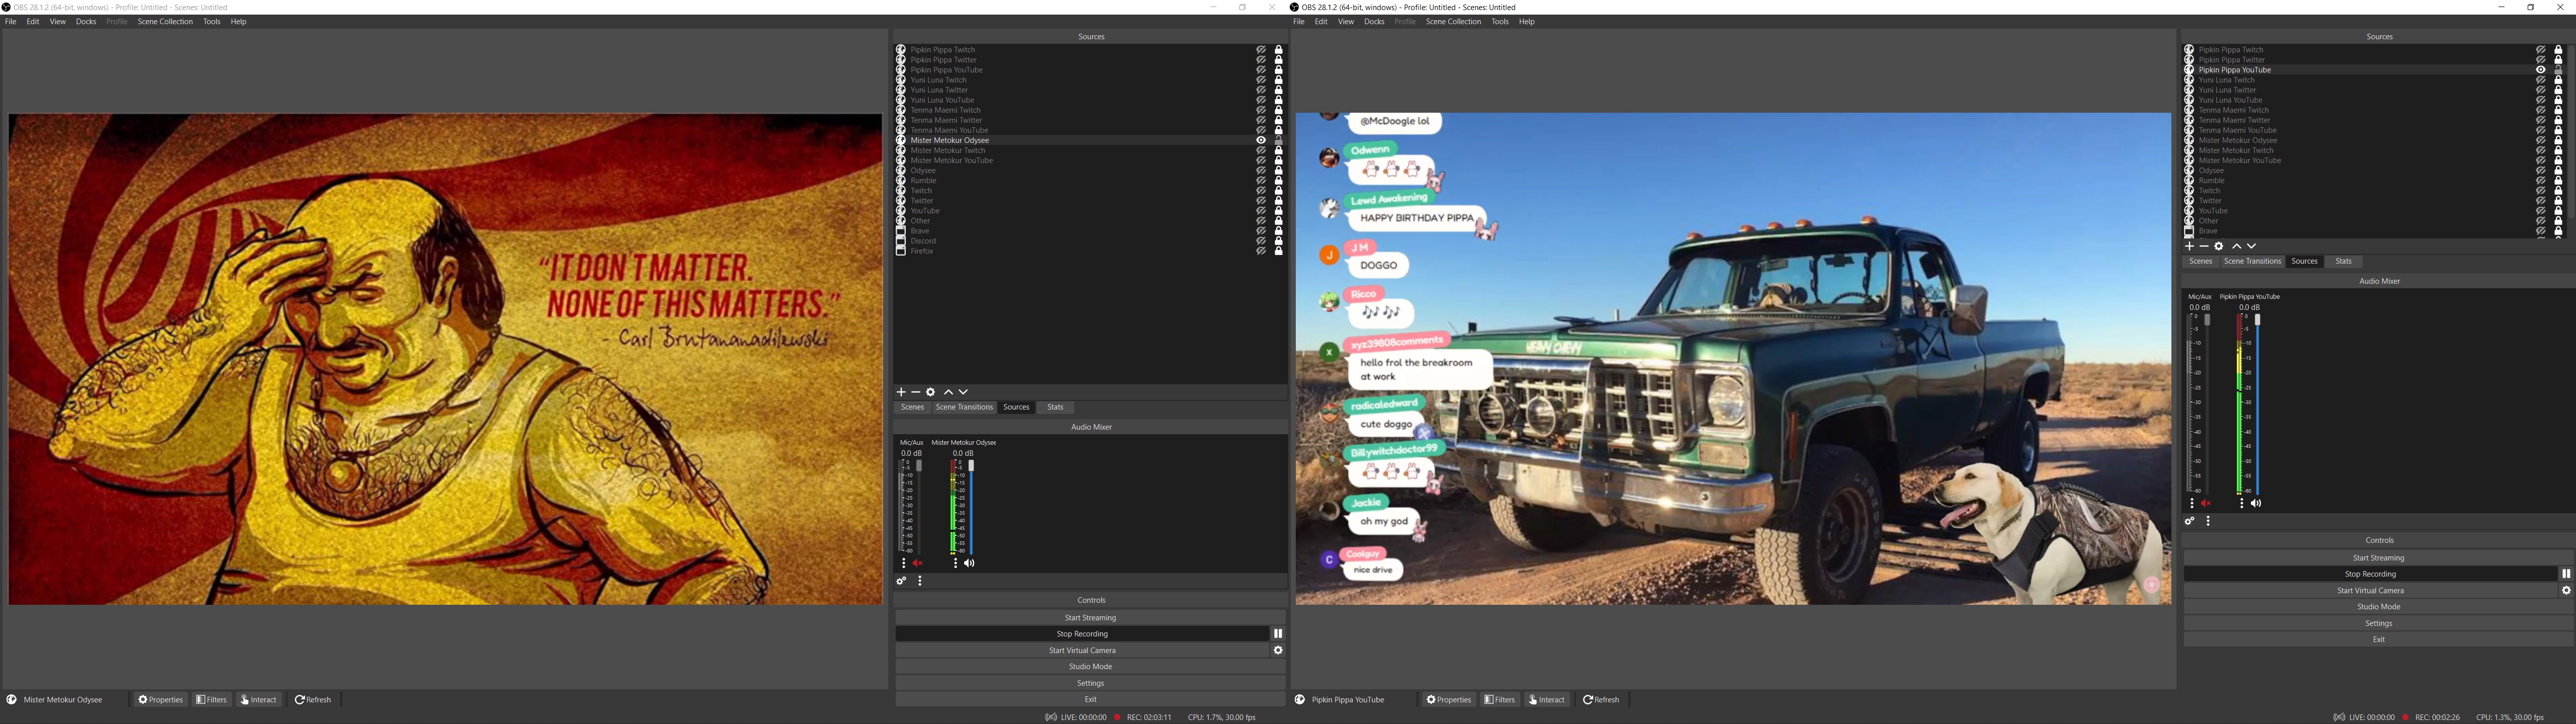Unlock the Rumble source in left window
The height and width of the screenshot is (724, 2576).
pyautogui.click(x=1278, y=181)
